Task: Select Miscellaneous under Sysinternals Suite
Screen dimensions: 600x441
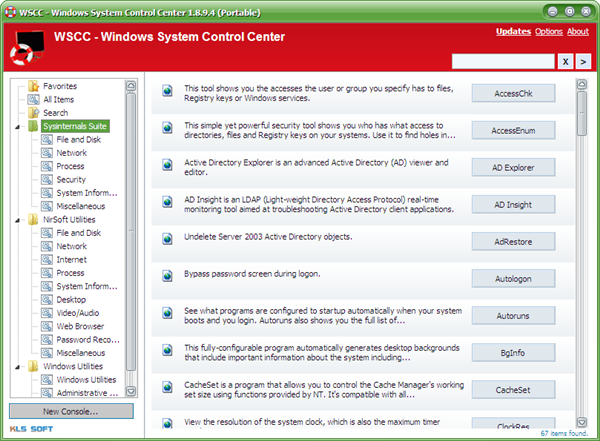Action: [81, 206]
